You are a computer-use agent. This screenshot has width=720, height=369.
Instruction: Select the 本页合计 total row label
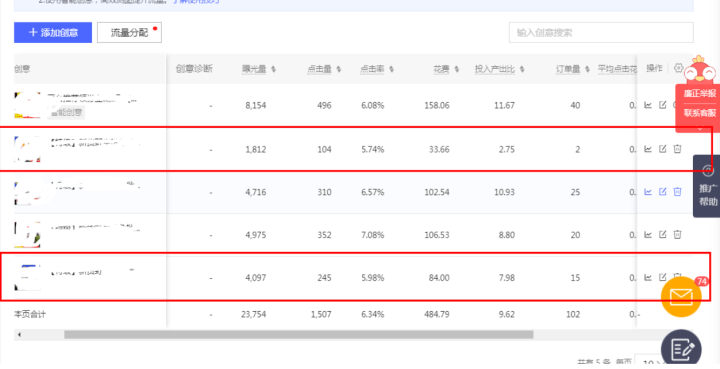[x=30, y=314]
